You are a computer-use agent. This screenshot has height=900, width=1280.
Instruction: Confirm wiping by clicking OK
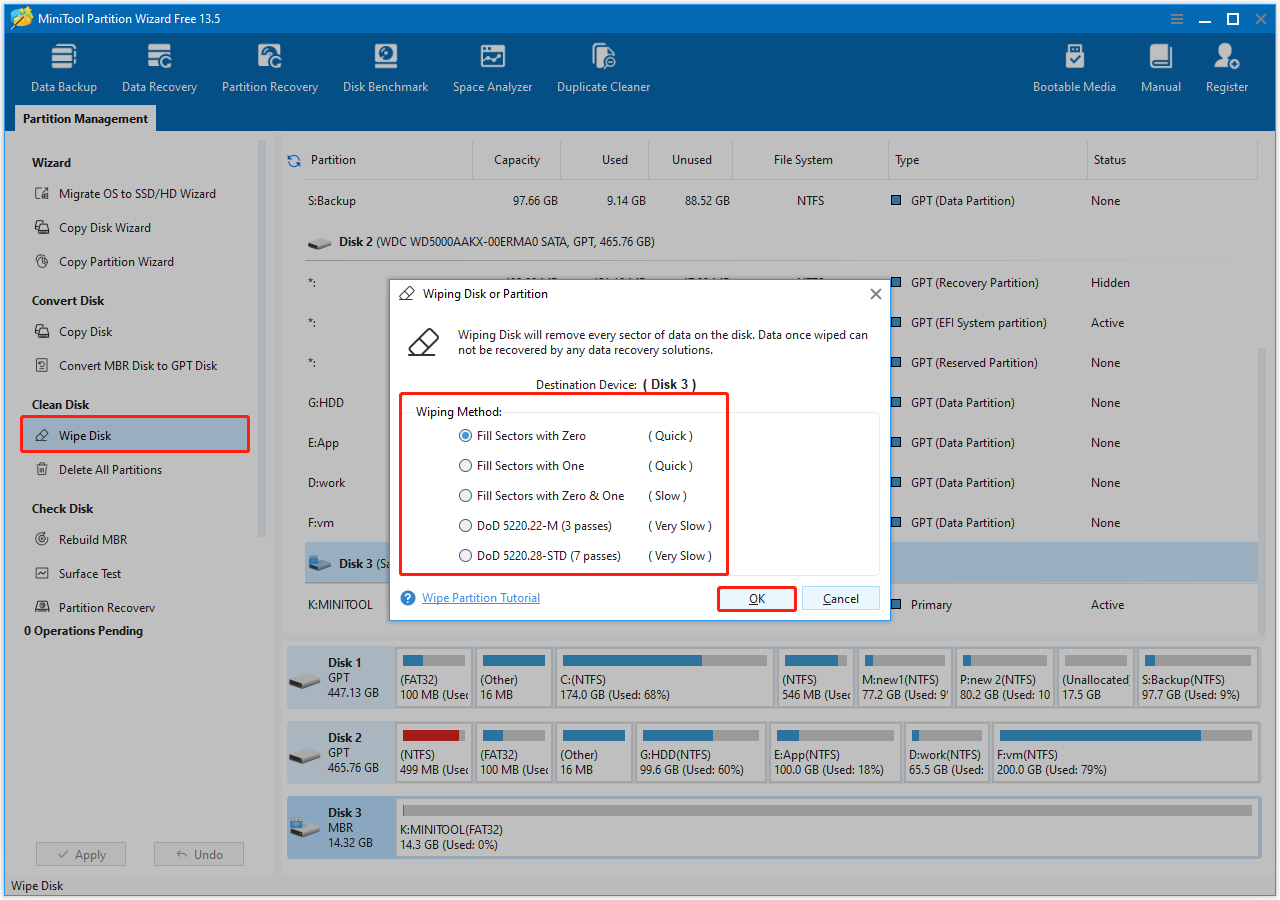point(757,598)
